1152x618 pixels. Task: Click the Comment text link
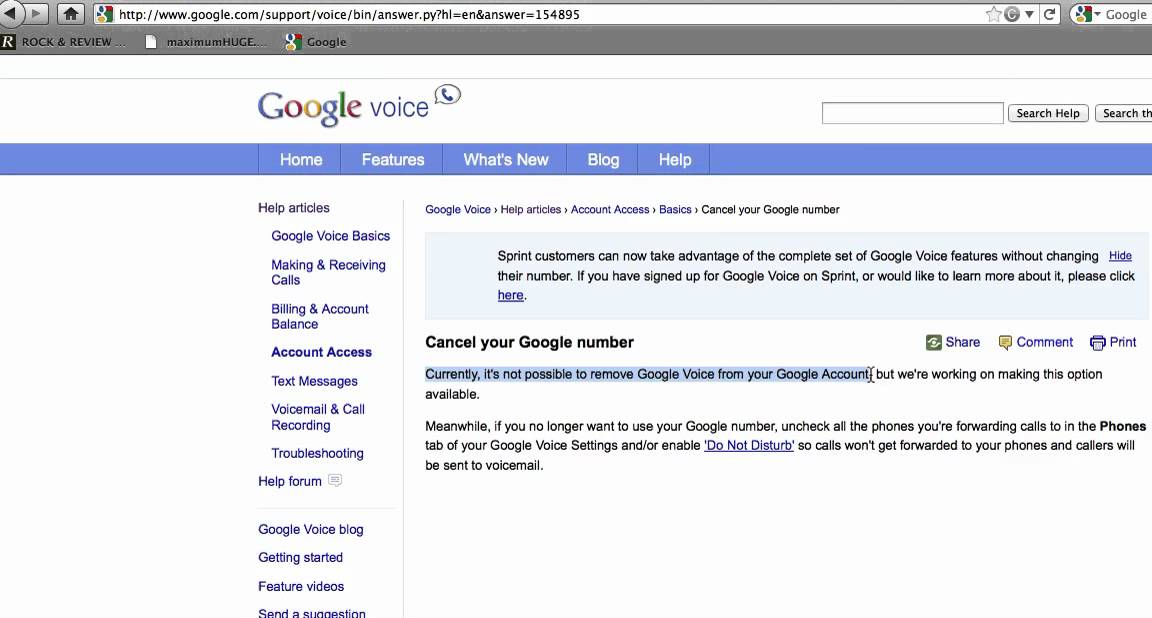click(1045, 342)
